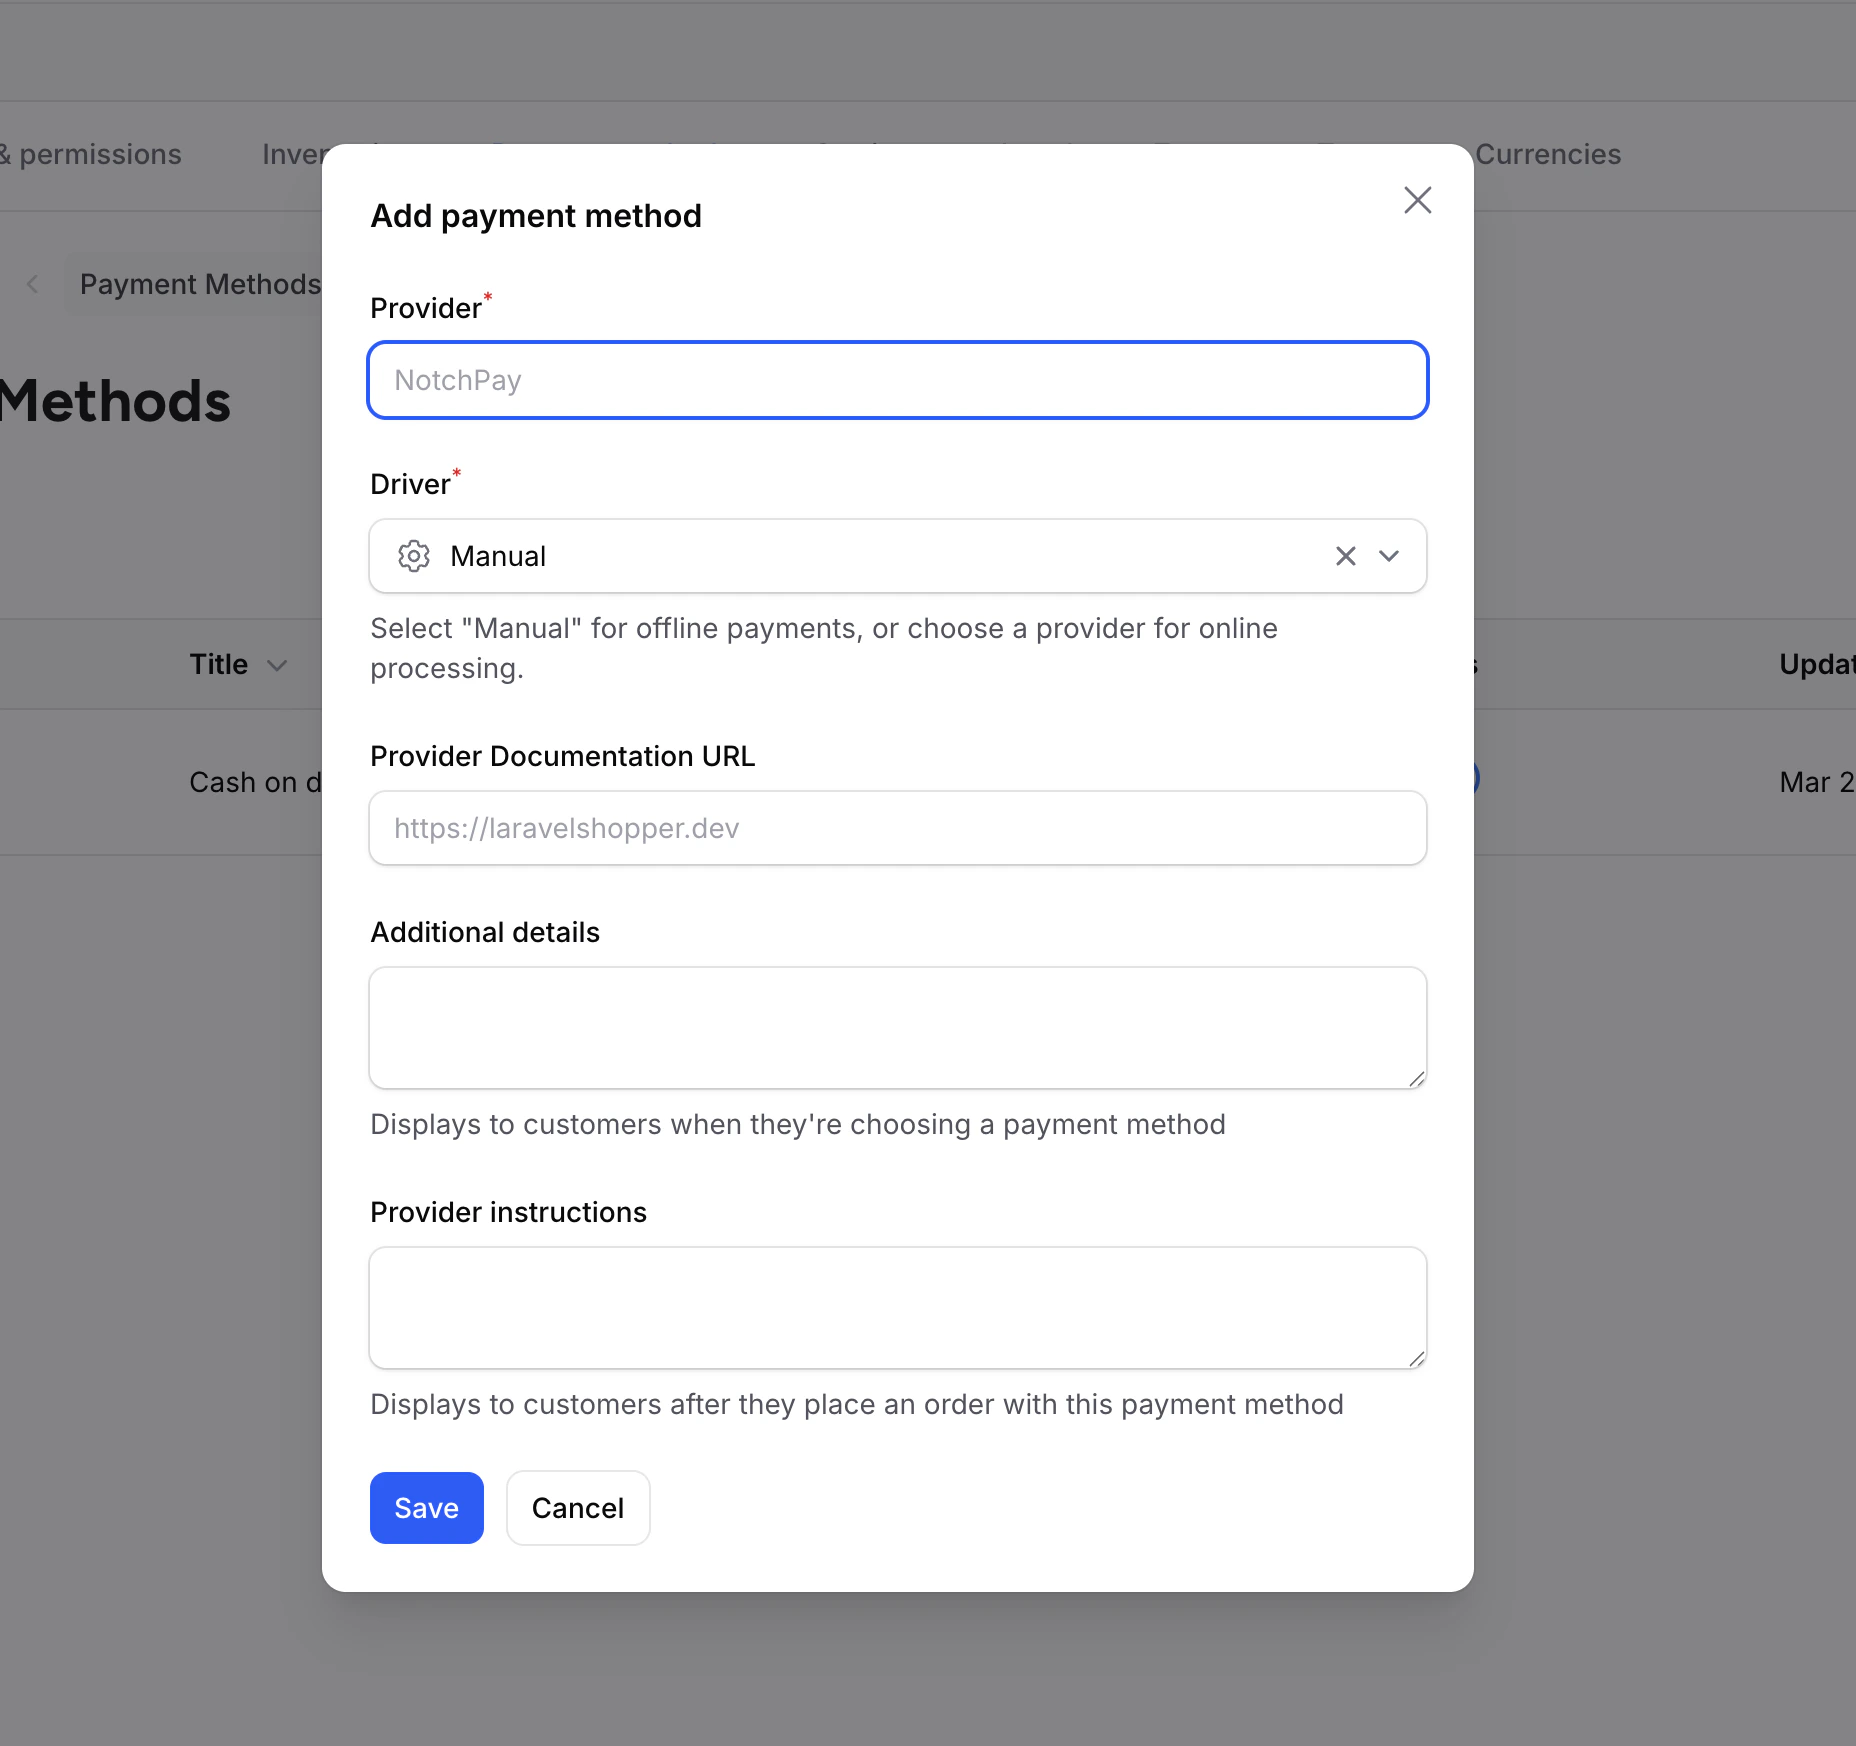Screen dimensions: 1856x1746
Task: Open the Title column sort dropdown
Action: [x=277, y=664]
